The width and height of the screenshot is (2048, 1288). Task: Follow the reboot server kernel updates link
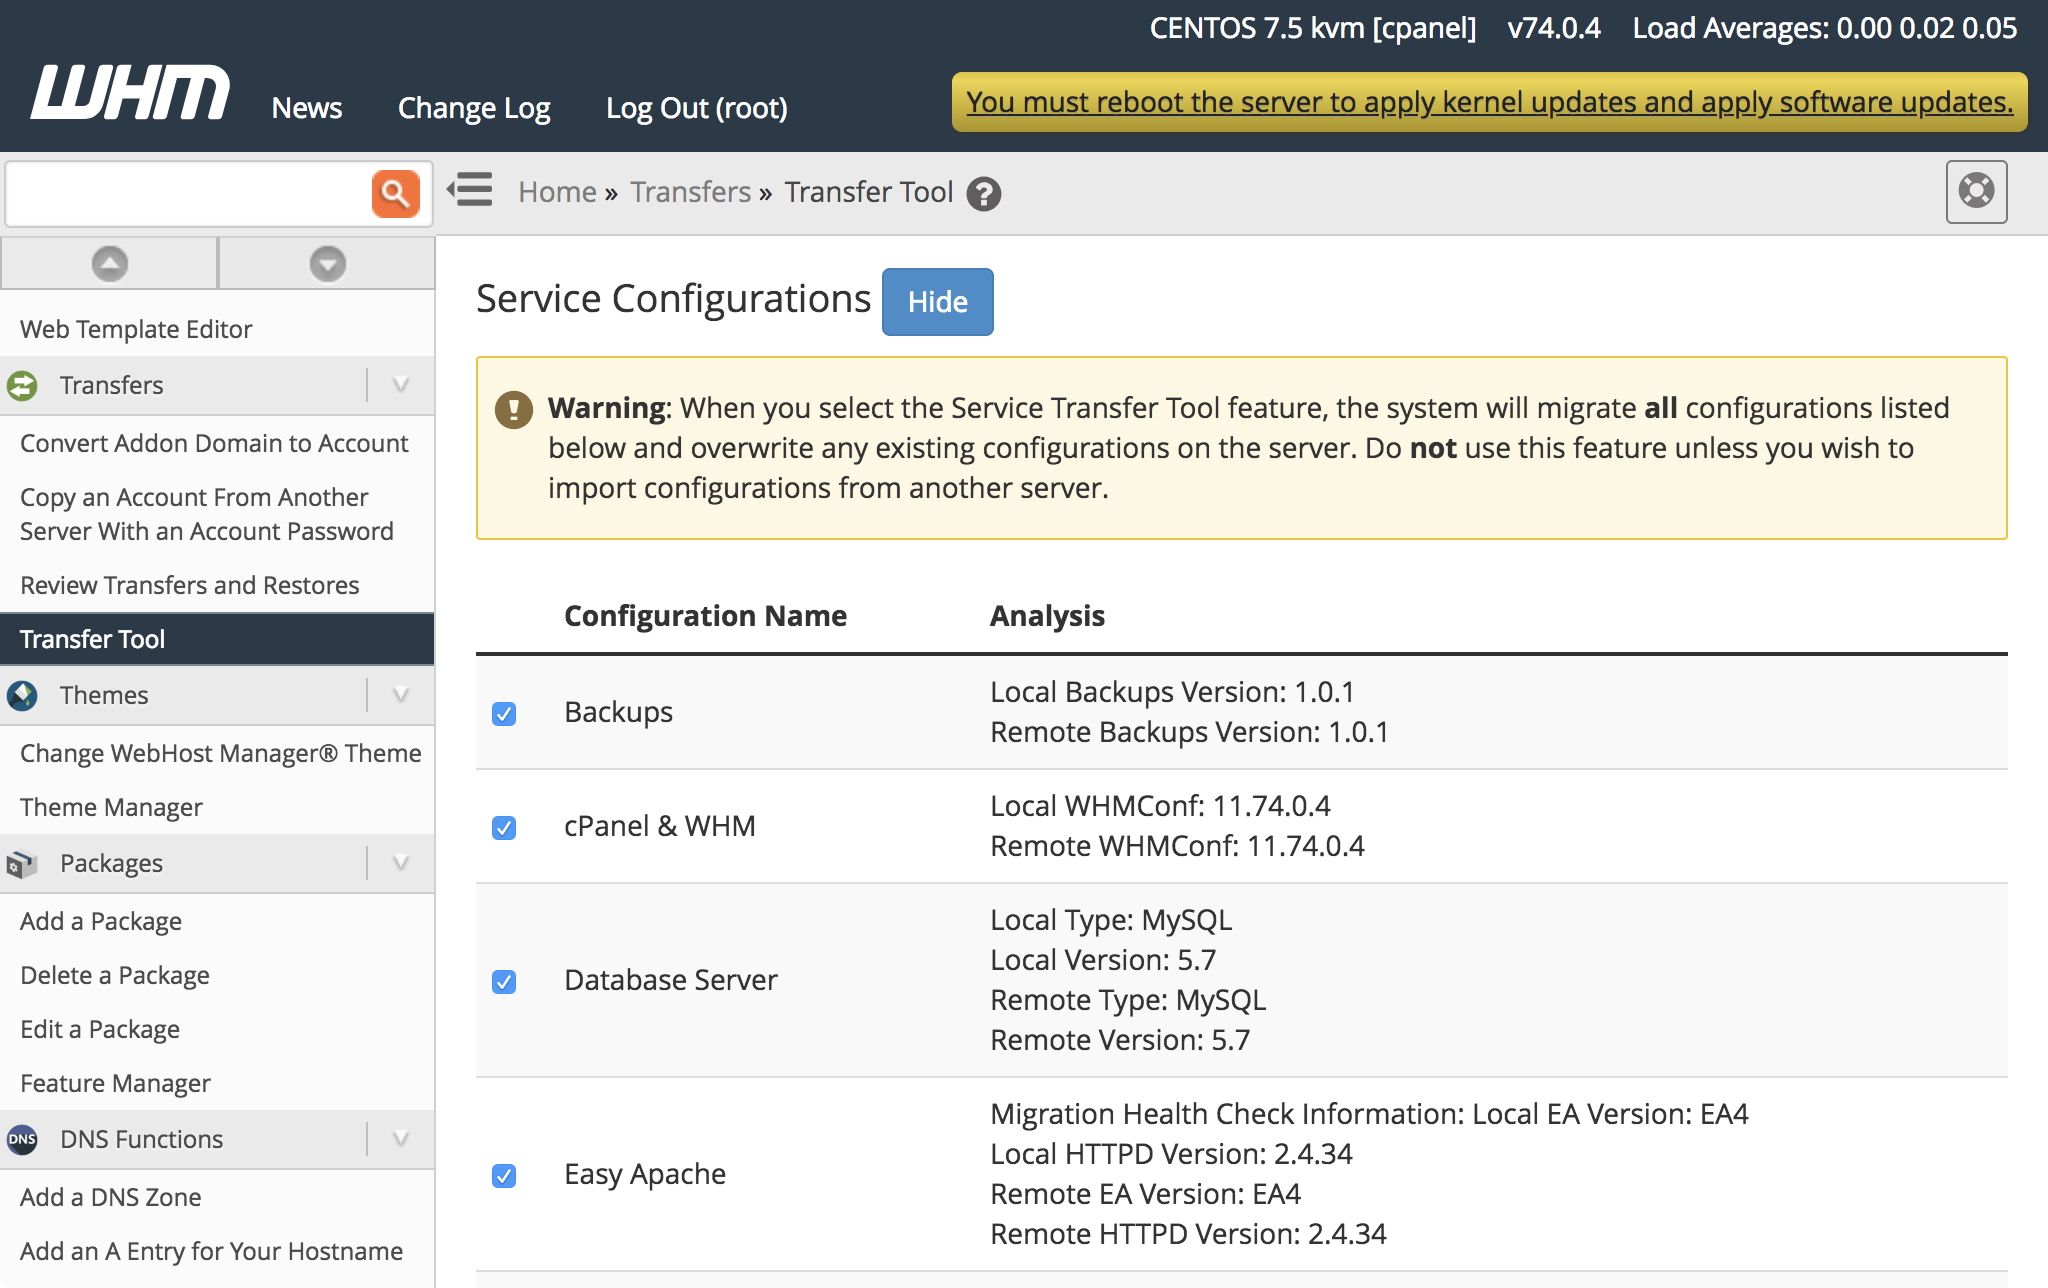[1490, 101]
